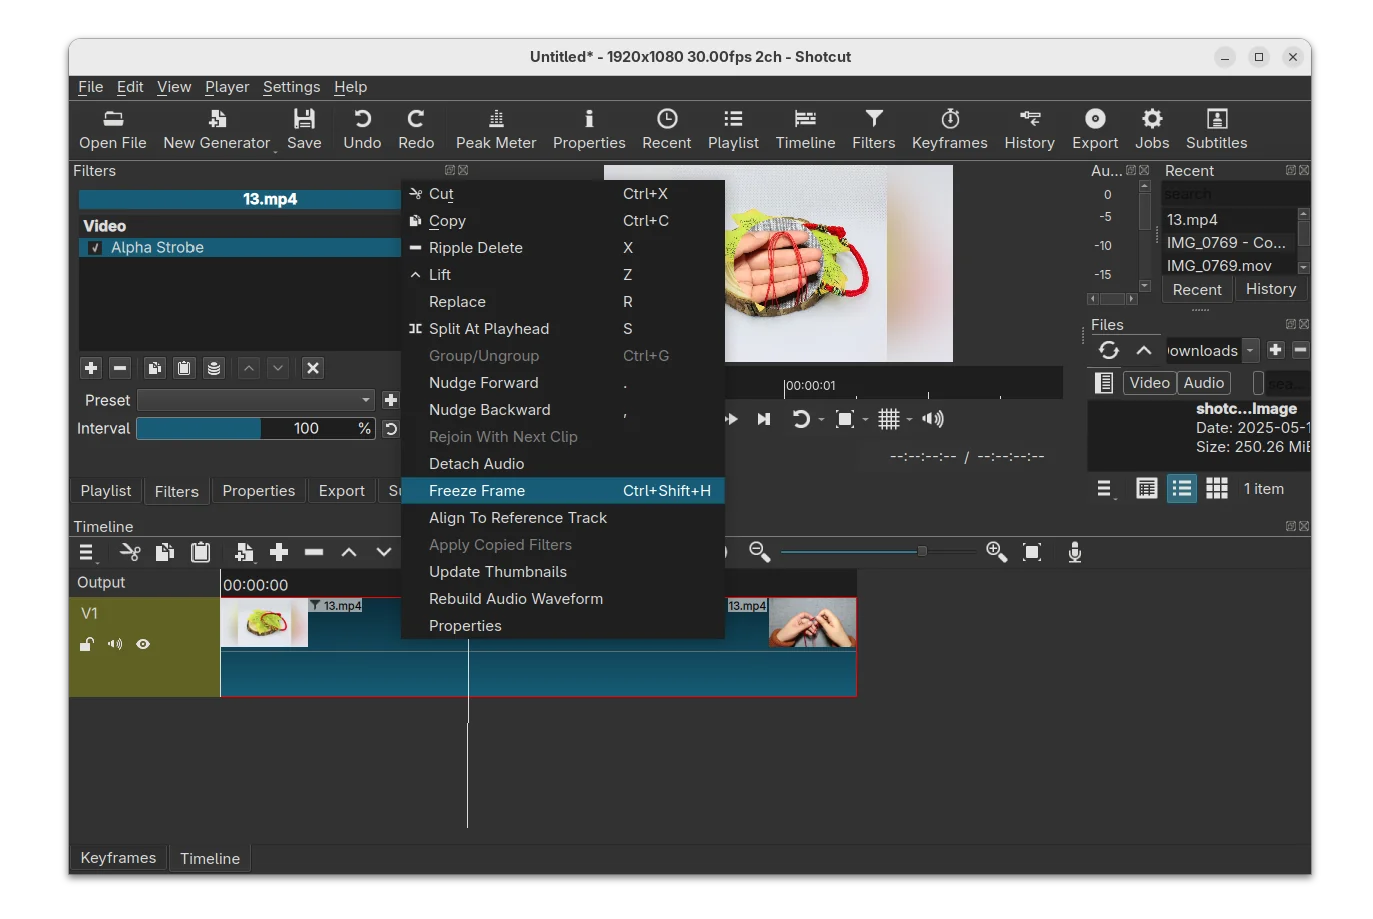Record audio with microphone icon
Screen dimensions: 1373x919
click(1075, 552)
